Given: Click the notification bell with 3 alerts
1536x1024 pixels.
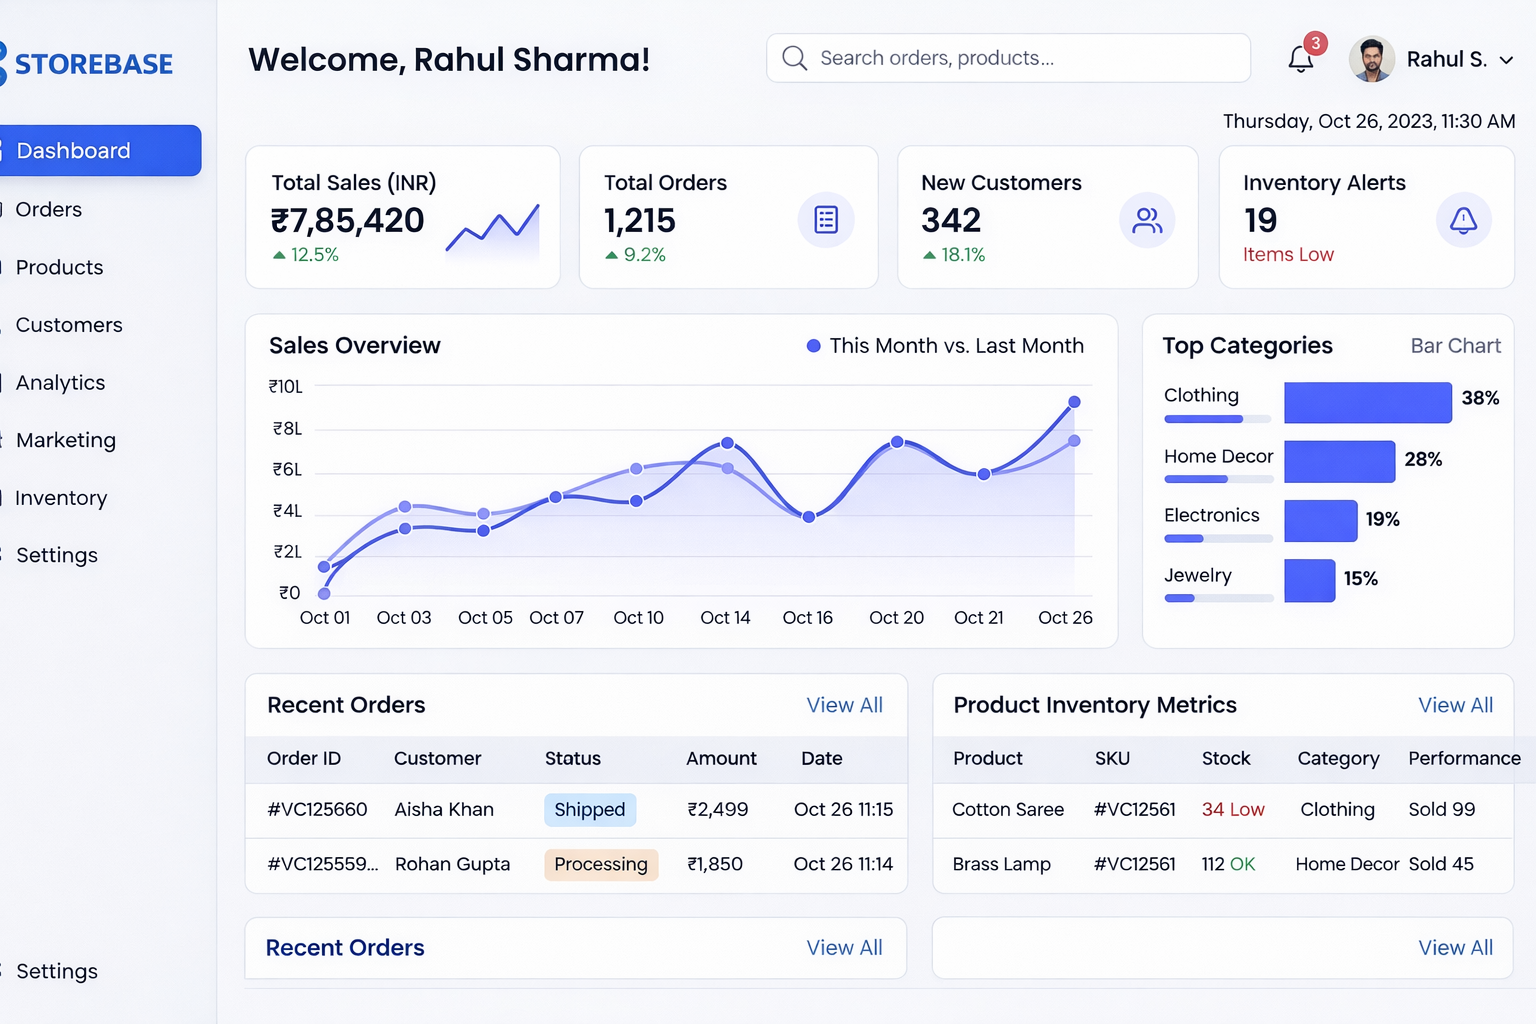Looking at the screenshot, I should pos(1301,59).
